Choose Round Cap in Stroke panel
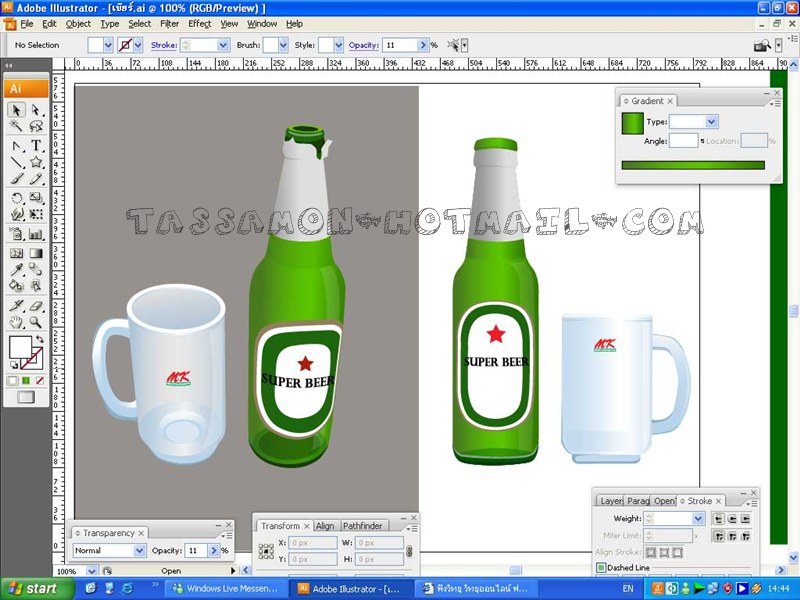The image size is (800, 600). 732,519
